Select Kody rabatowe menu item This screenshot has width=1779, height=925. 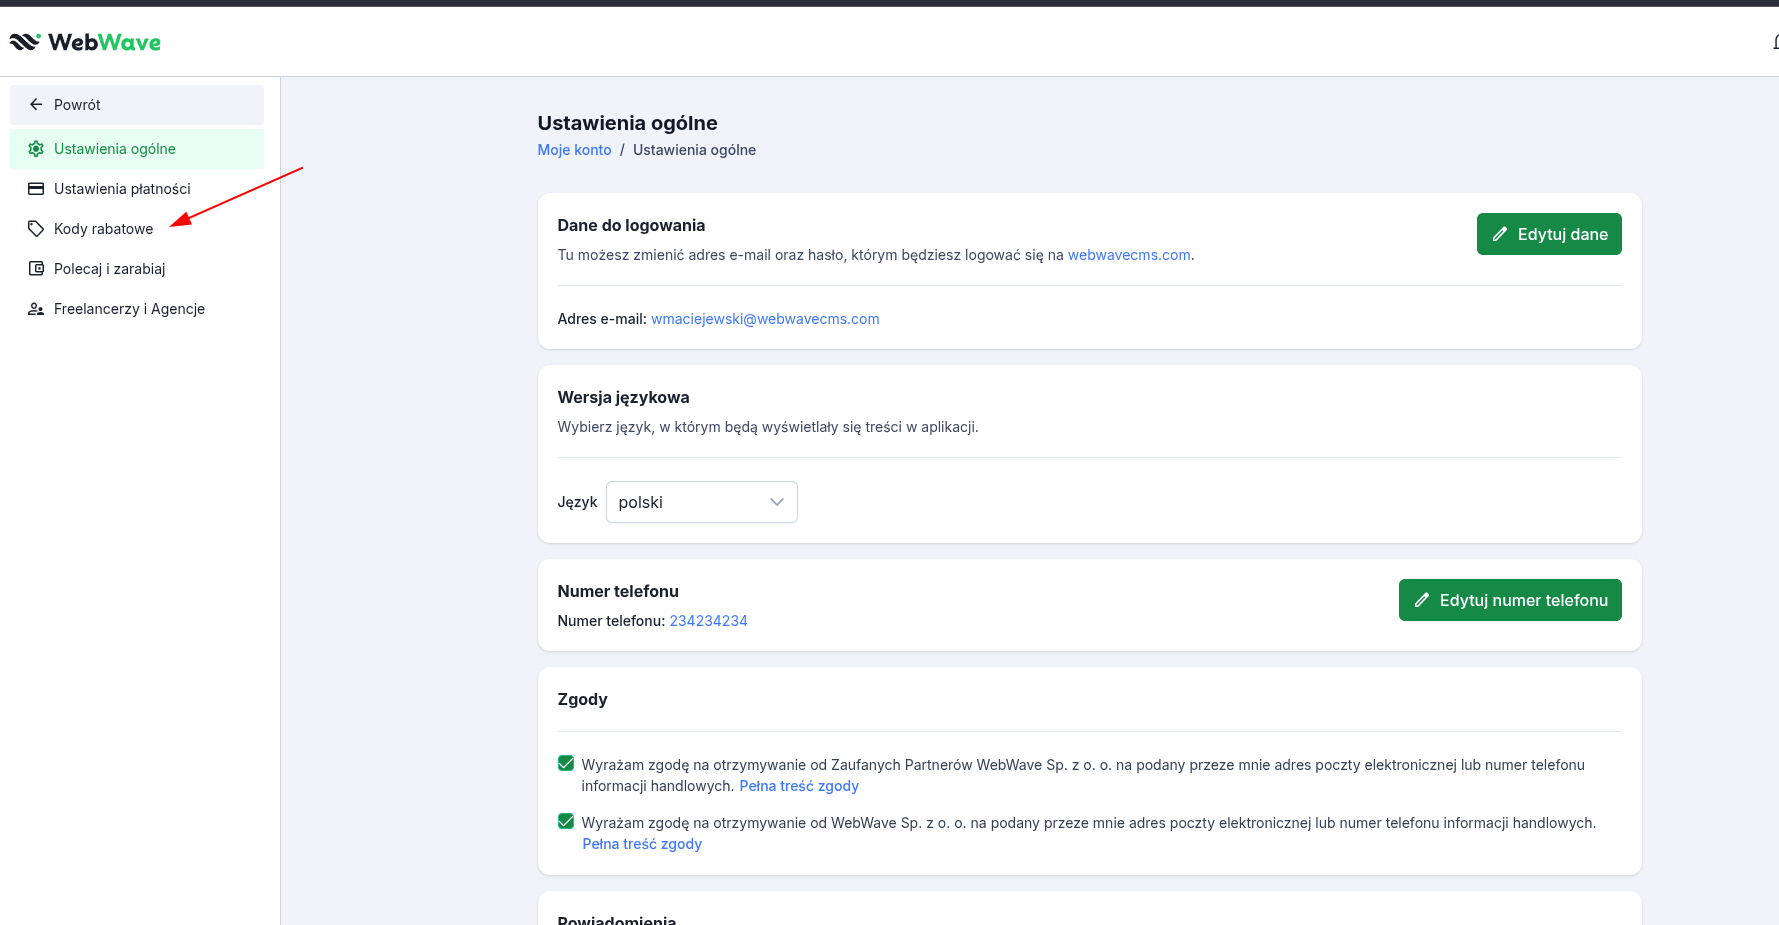pos(103,229)
